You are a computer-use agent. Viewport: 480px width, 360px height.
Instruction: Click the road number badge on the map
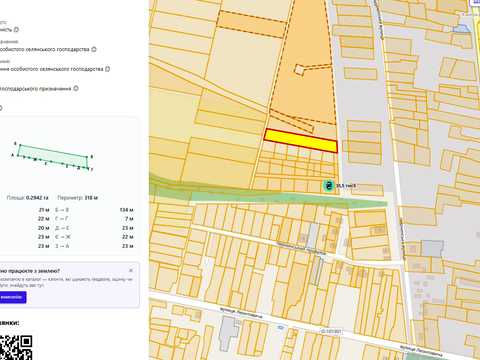tap(331, 332)
